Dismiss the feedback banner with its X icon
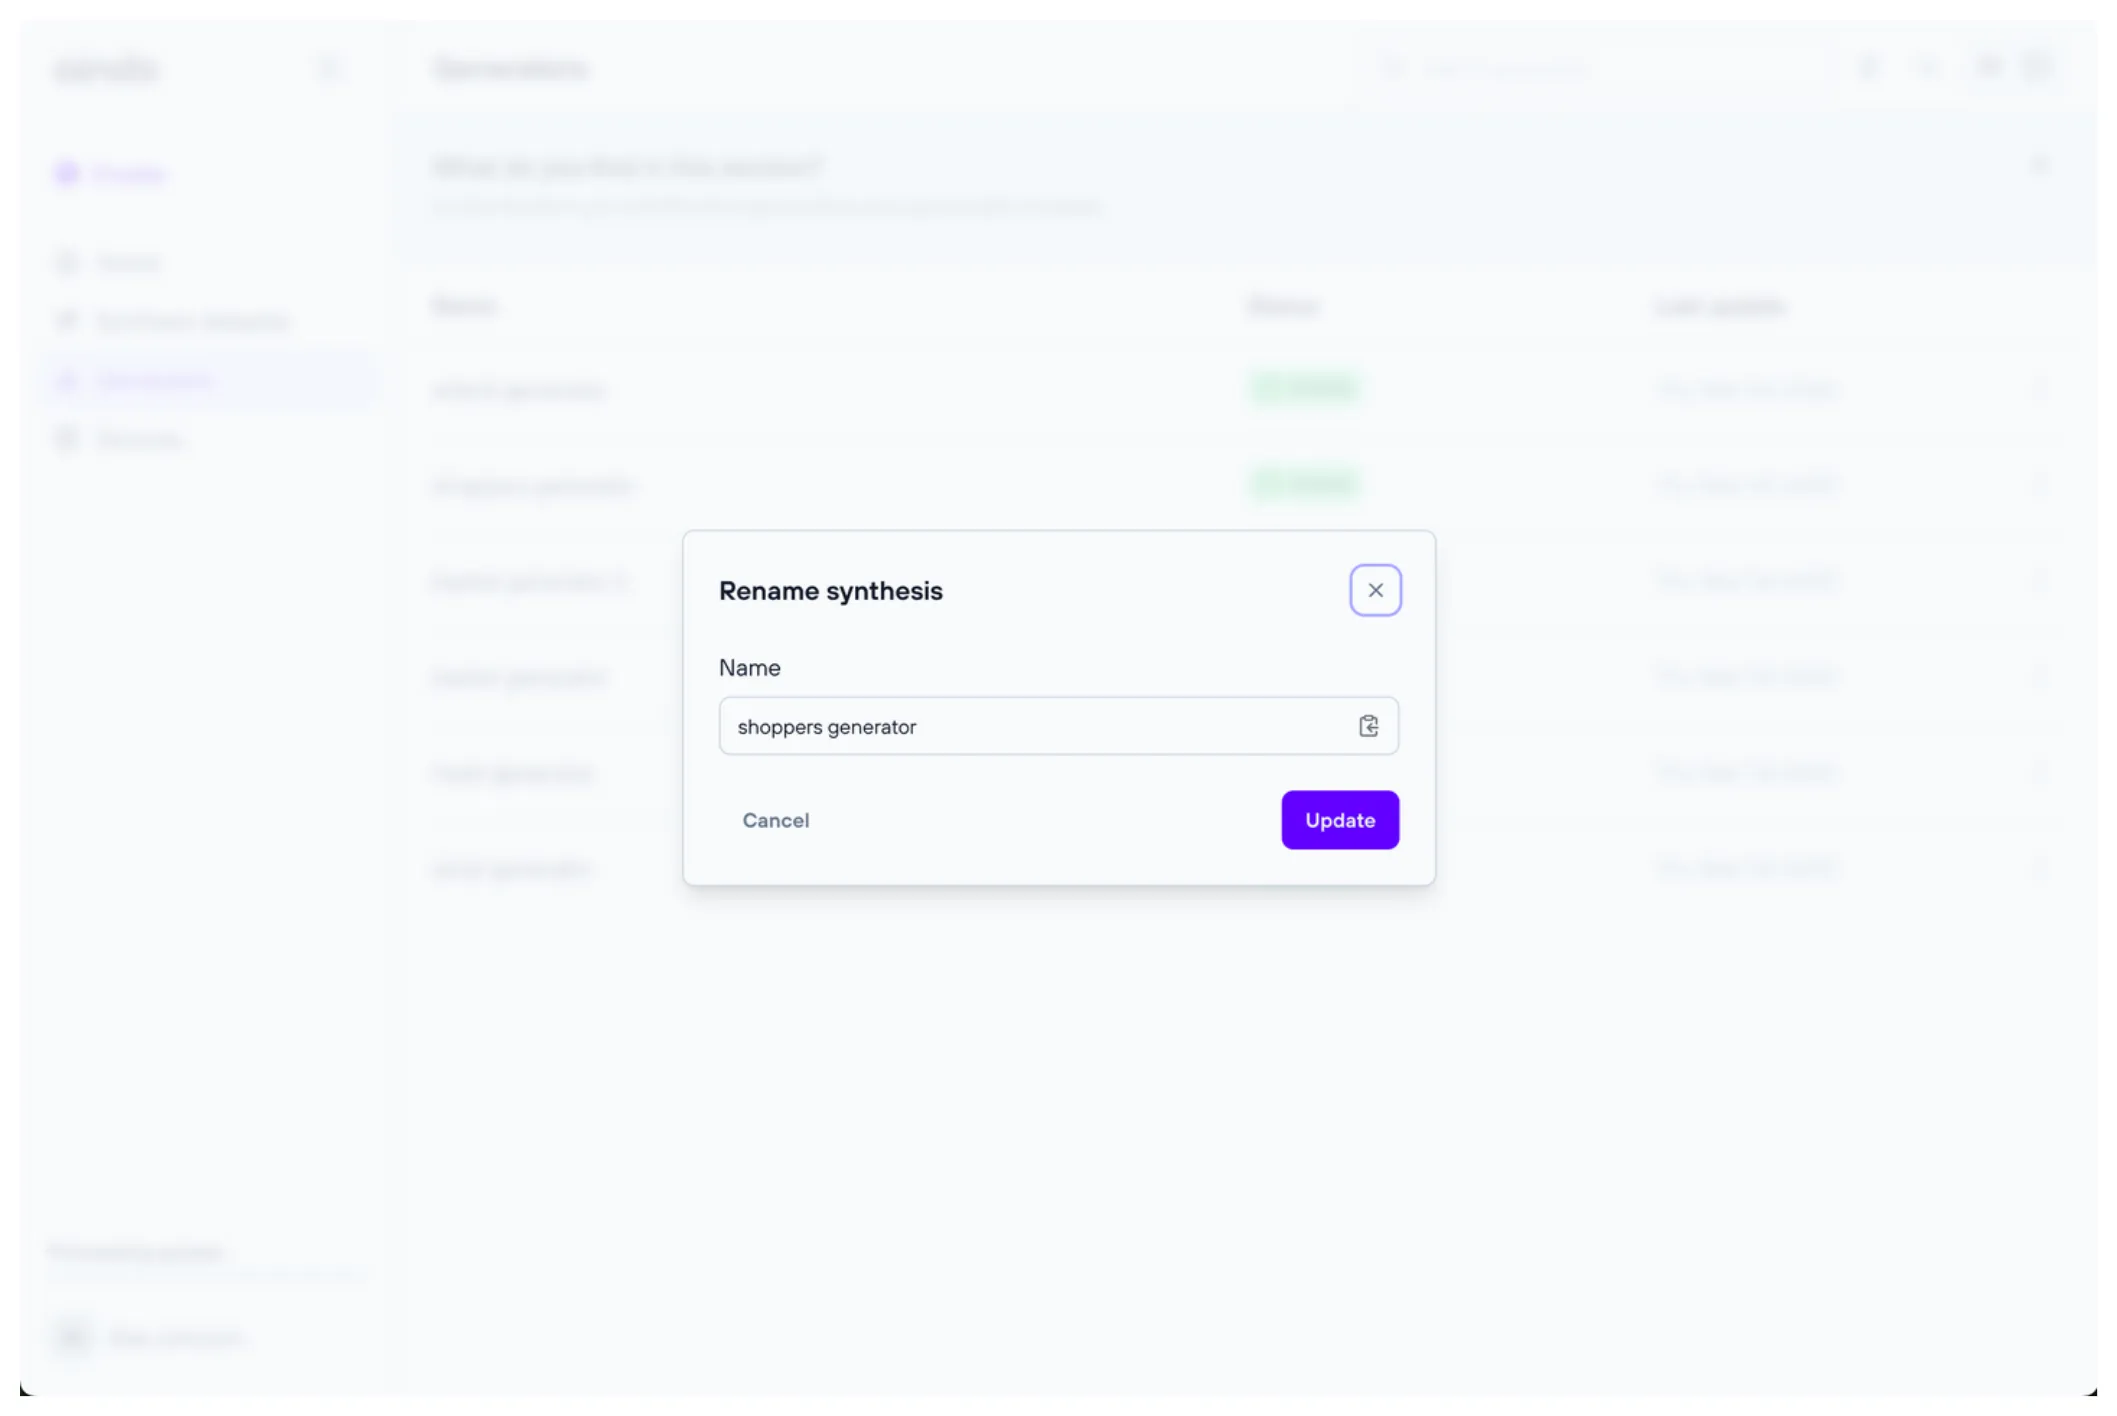Viewport: 2117px width, 1416px height. (x=2039, y=164)
